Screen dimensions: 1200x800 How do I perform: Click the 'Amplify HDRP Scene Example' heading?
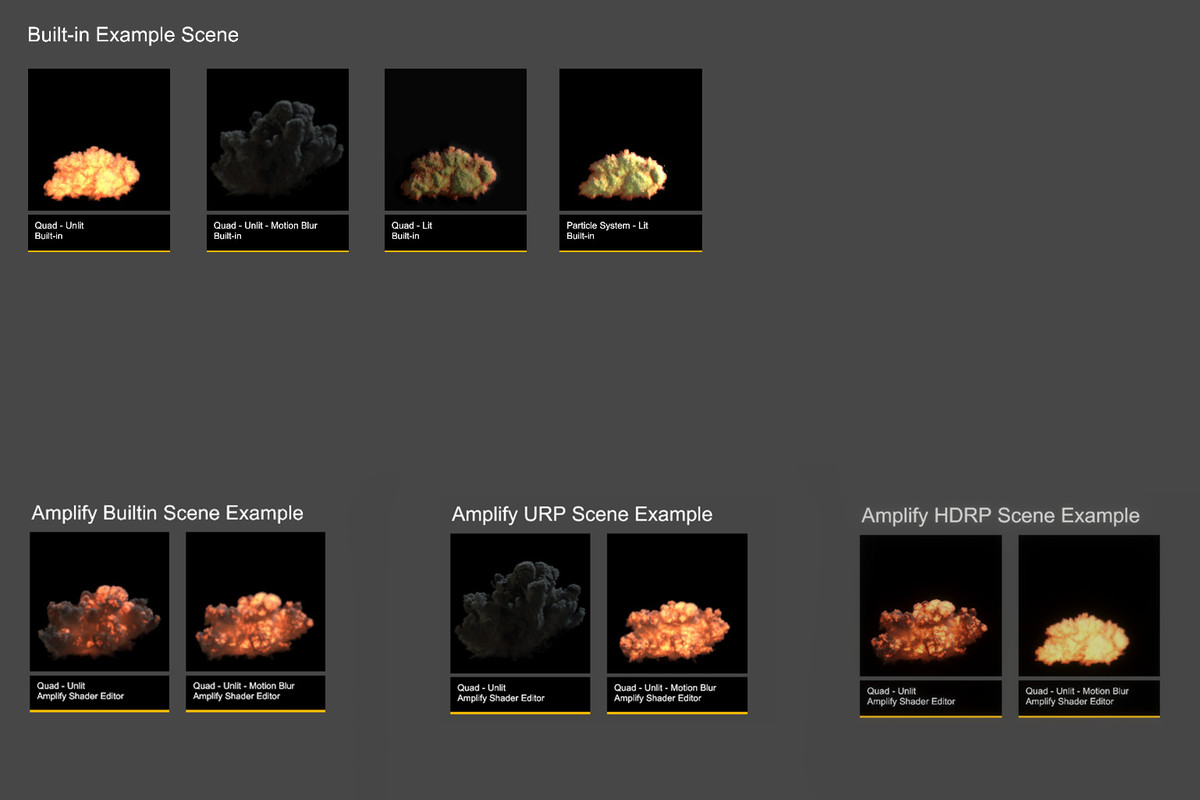pos(1000,516)
